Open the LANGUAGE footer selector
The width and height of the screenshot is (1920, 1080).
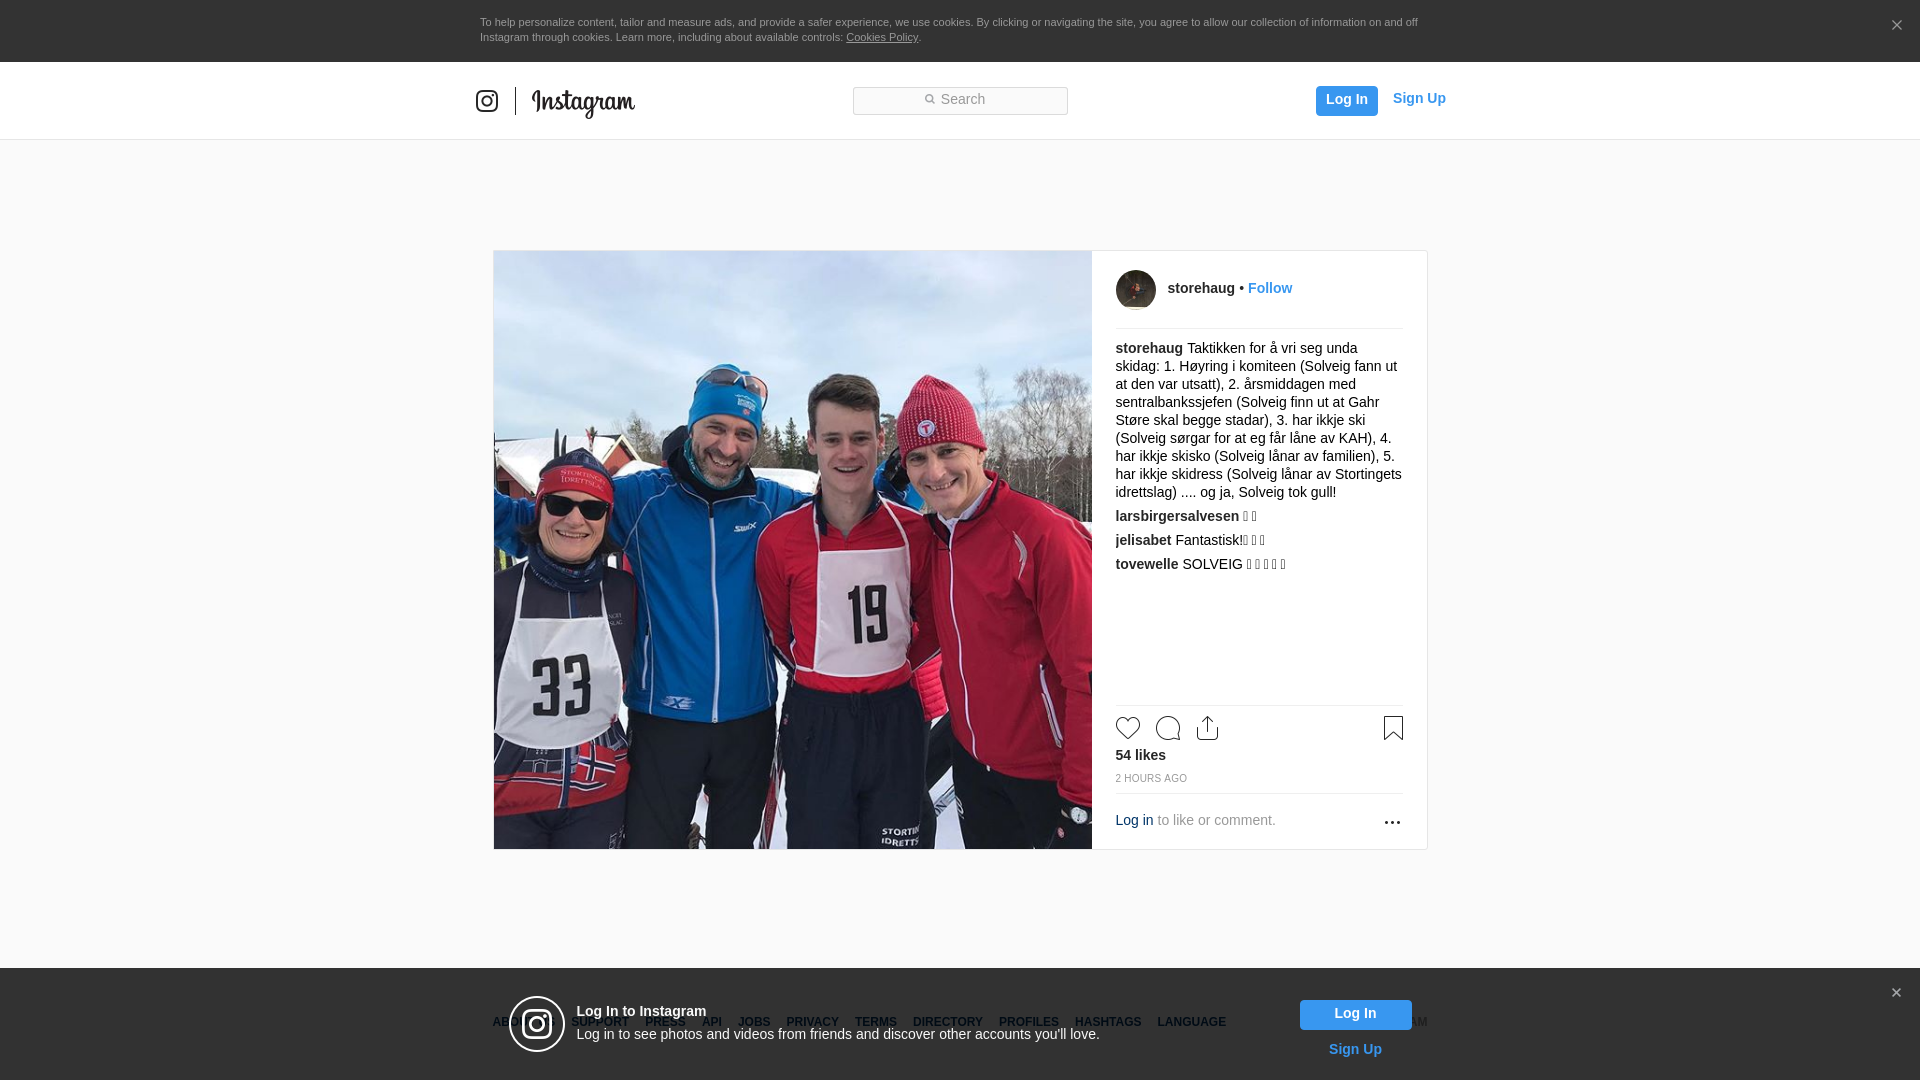click(1191, 1022)
